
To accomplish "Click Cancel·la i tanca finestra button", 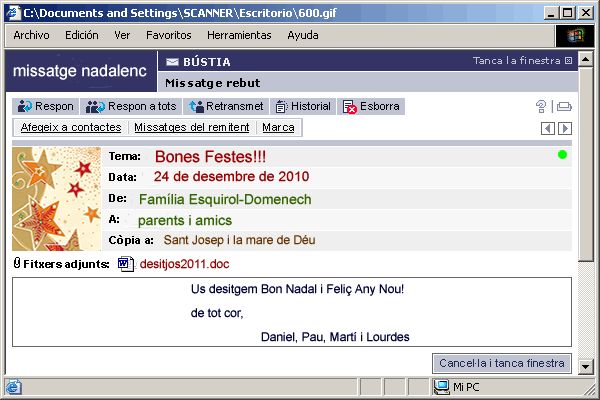I will coord(502,363).
